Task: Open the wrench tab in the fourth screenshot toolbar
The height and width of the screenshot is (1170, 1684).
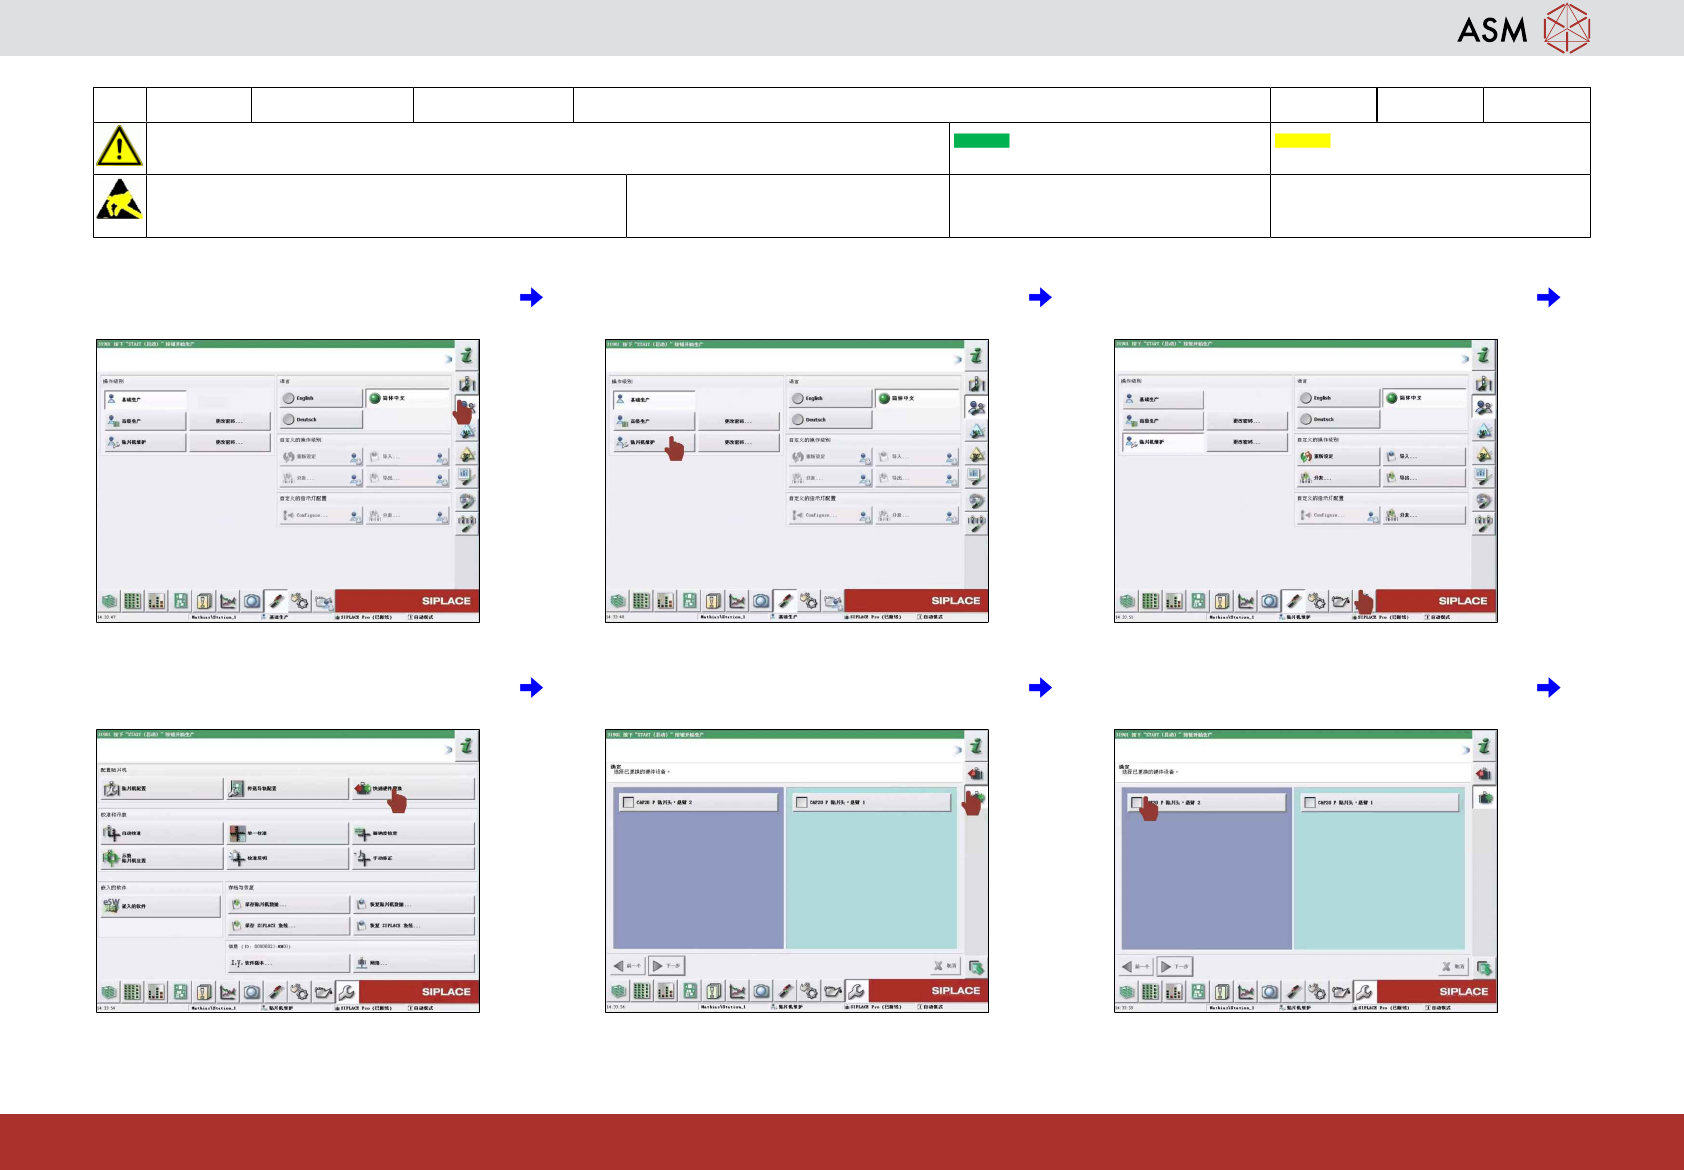Action: tap(346, 992)
